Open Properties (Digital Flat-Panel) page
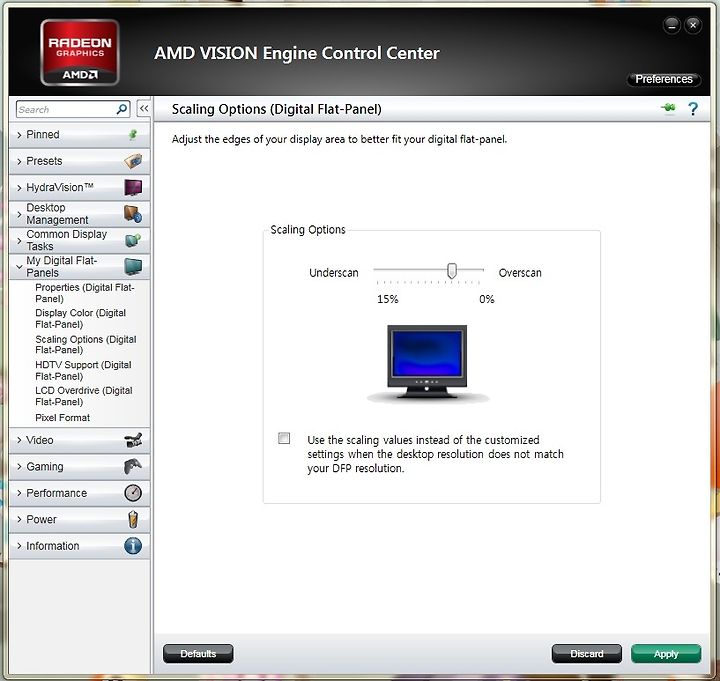Image resolution: width=720 pixels, height=681 pixels. point(84,293)
